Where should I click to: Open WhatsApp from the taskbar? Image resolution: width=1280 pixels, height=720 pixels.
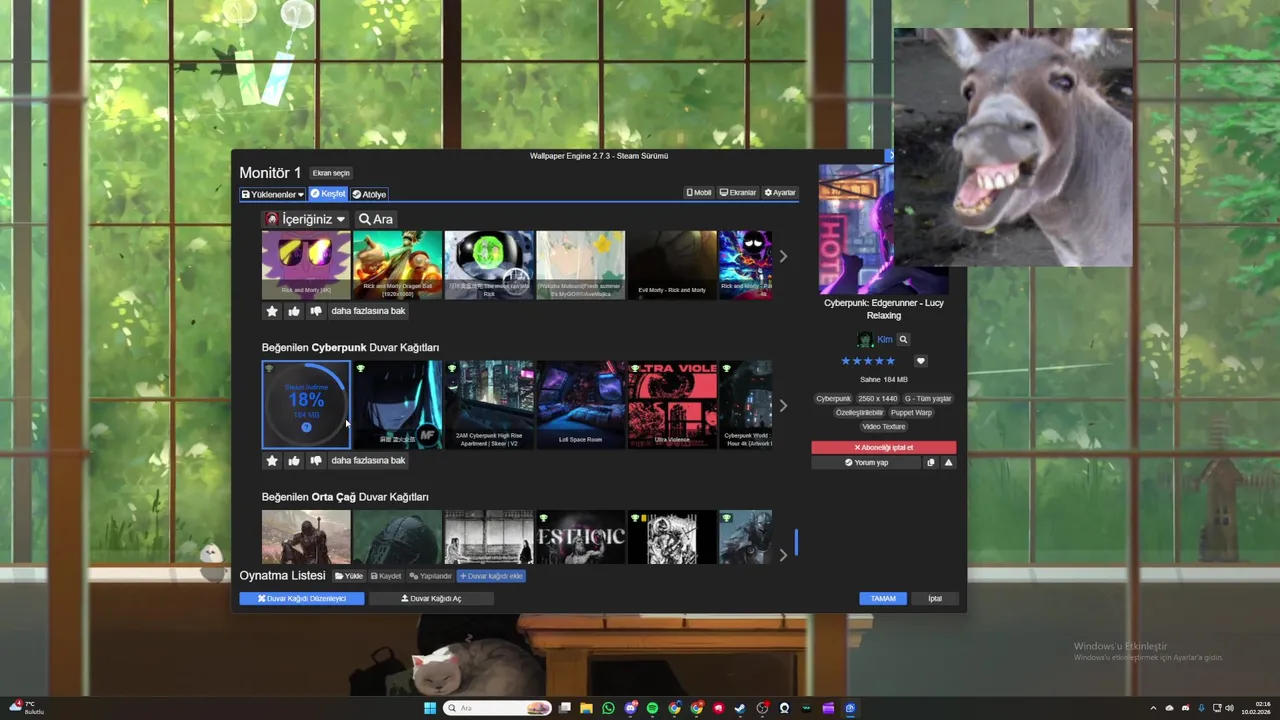click(608, 708)
